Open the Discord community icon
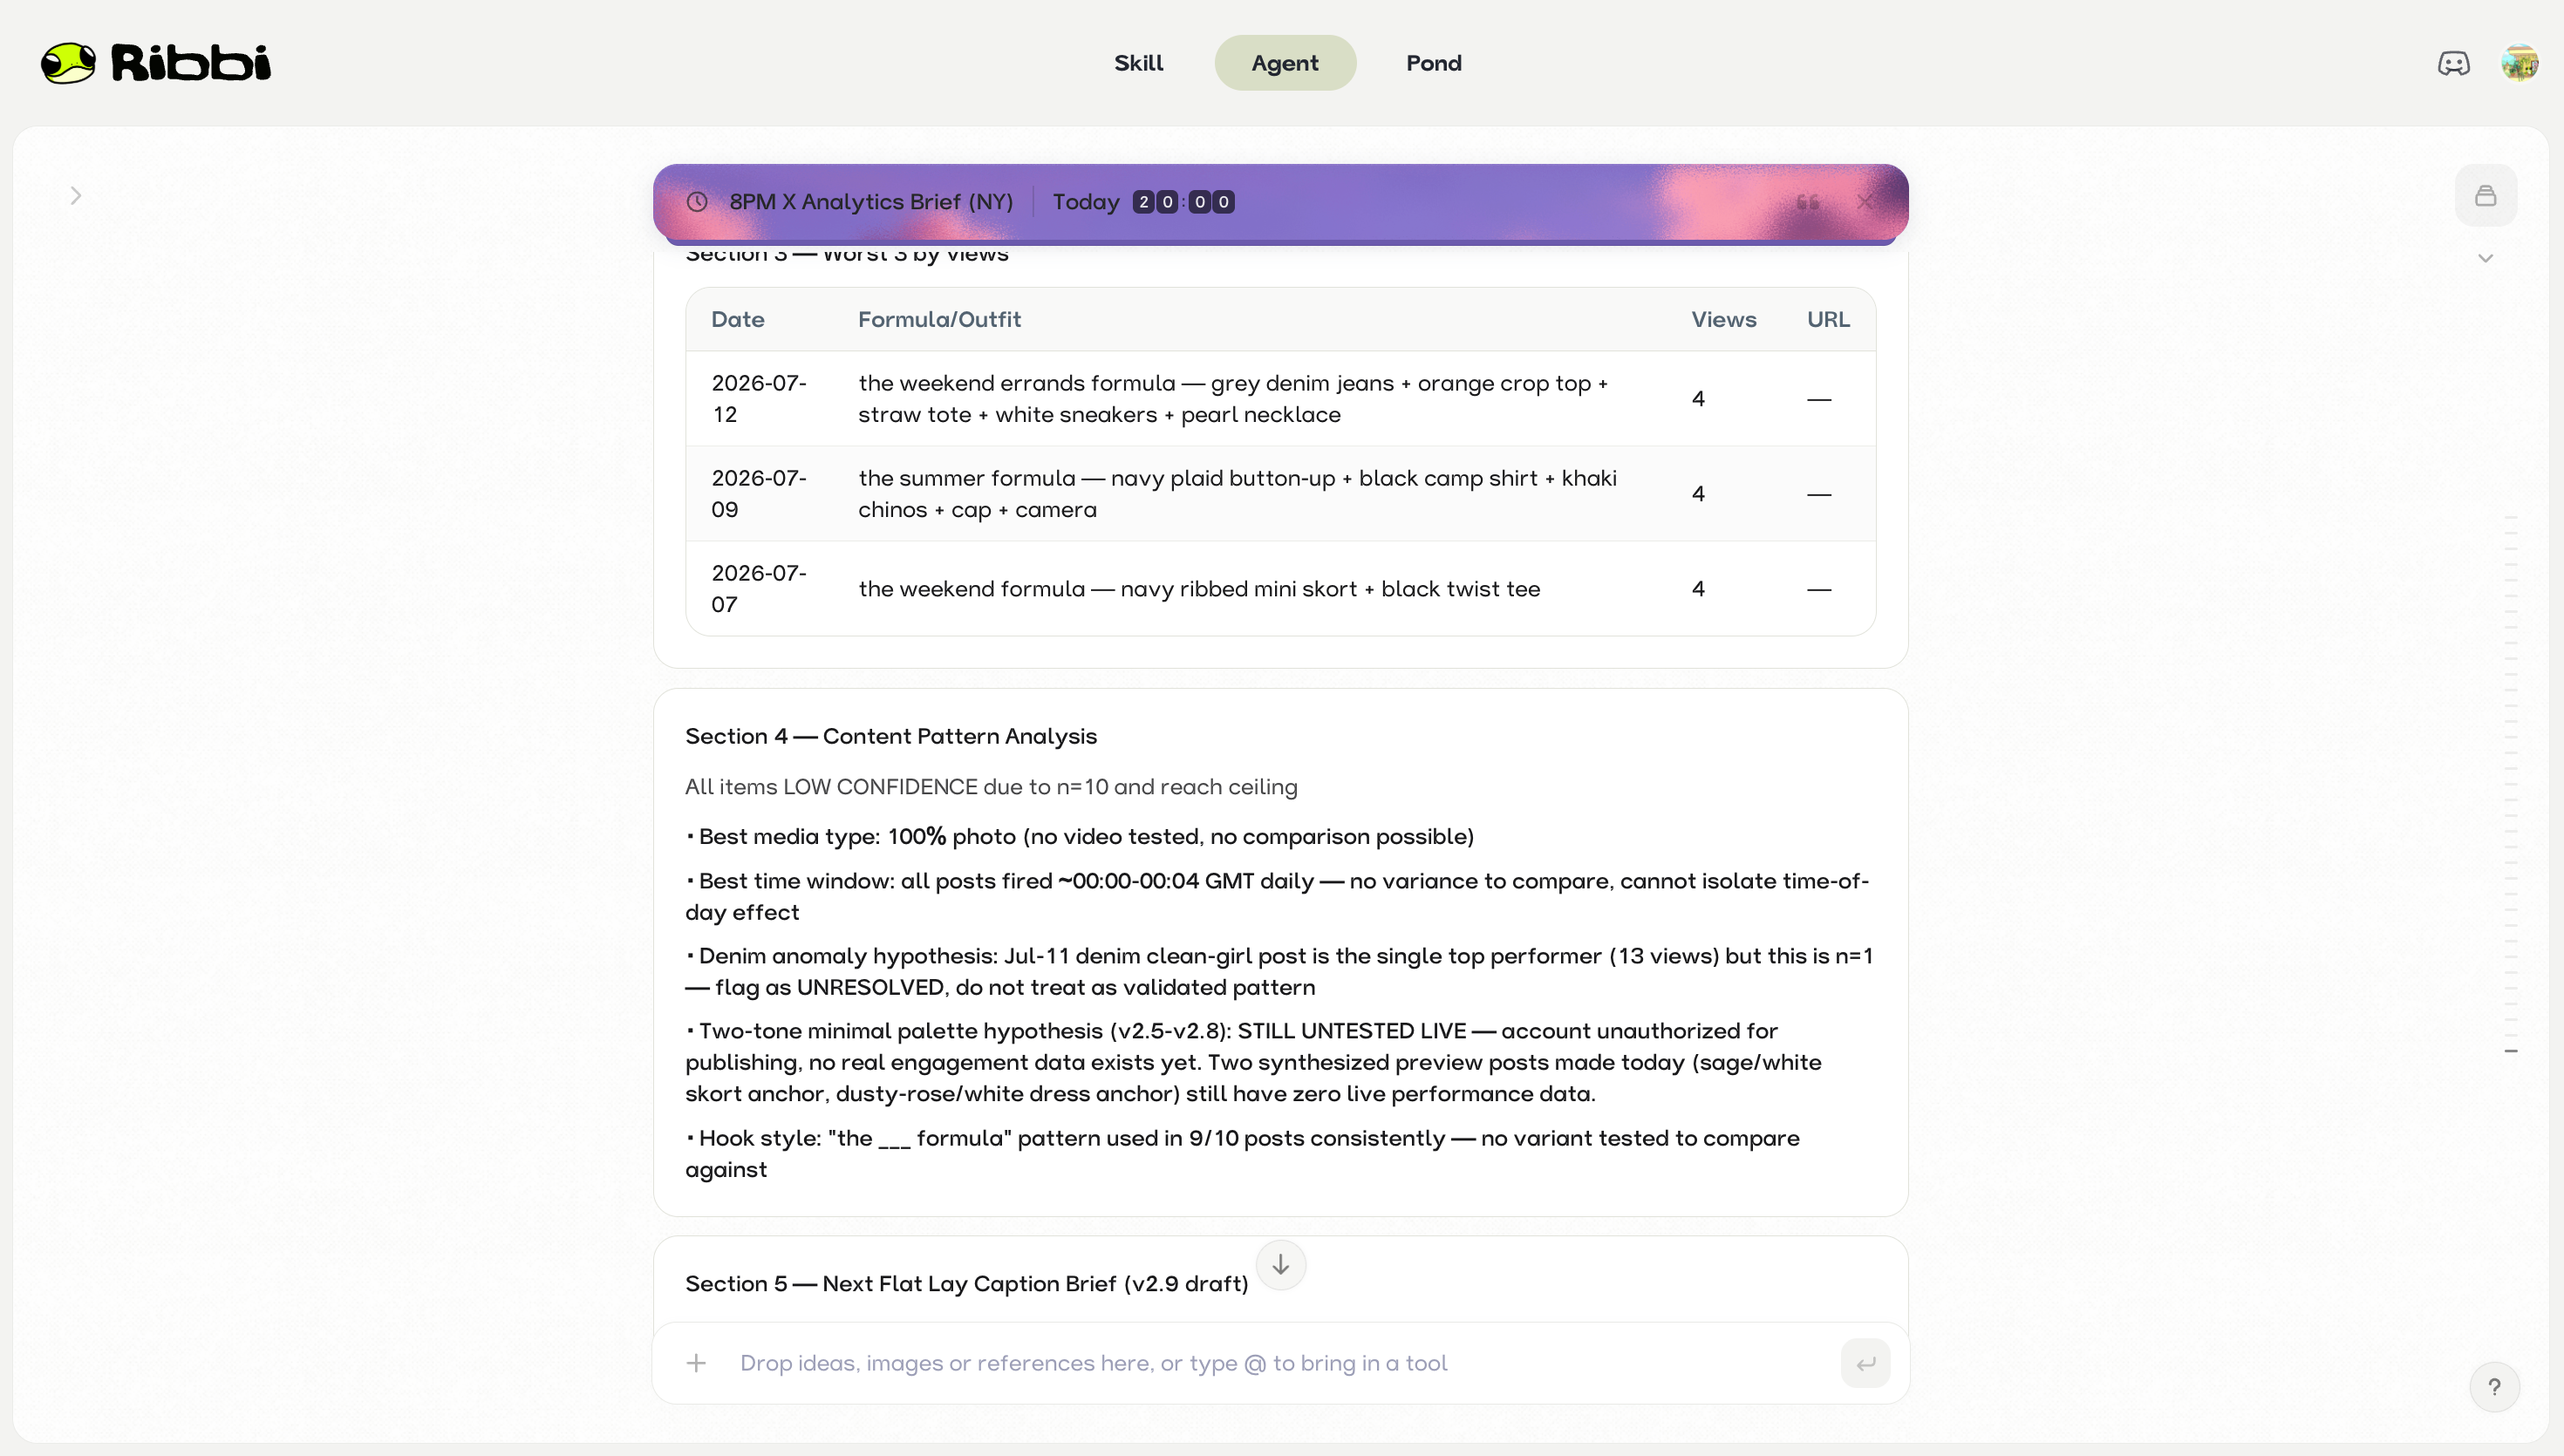 click(2453, 63)
